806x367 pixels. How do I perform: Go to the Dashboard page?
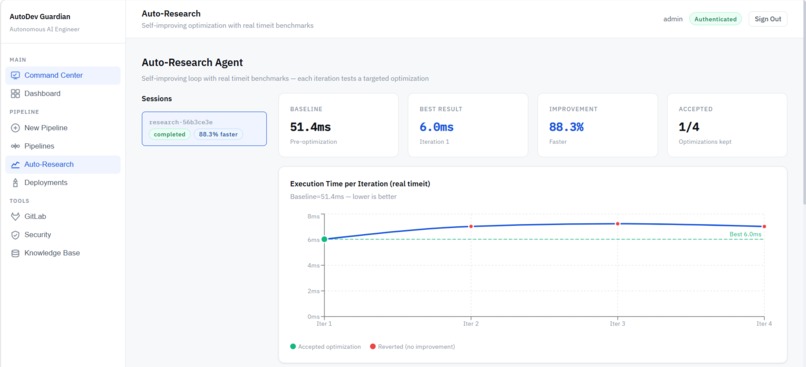point(63,94)
